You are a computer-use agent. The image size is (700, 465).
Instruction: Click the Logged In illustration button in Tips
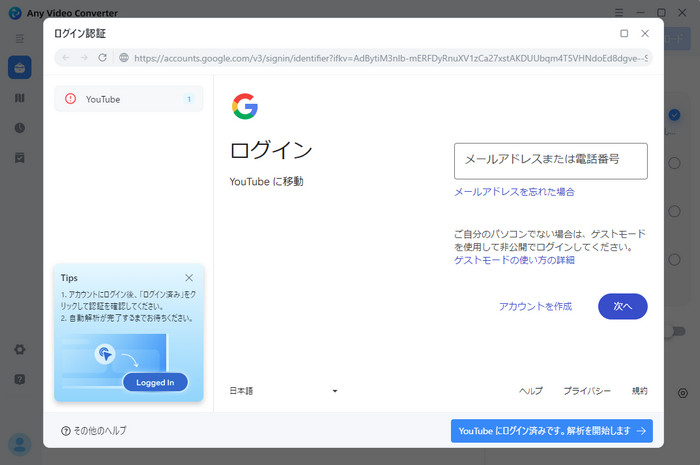[x=155, y=382]
